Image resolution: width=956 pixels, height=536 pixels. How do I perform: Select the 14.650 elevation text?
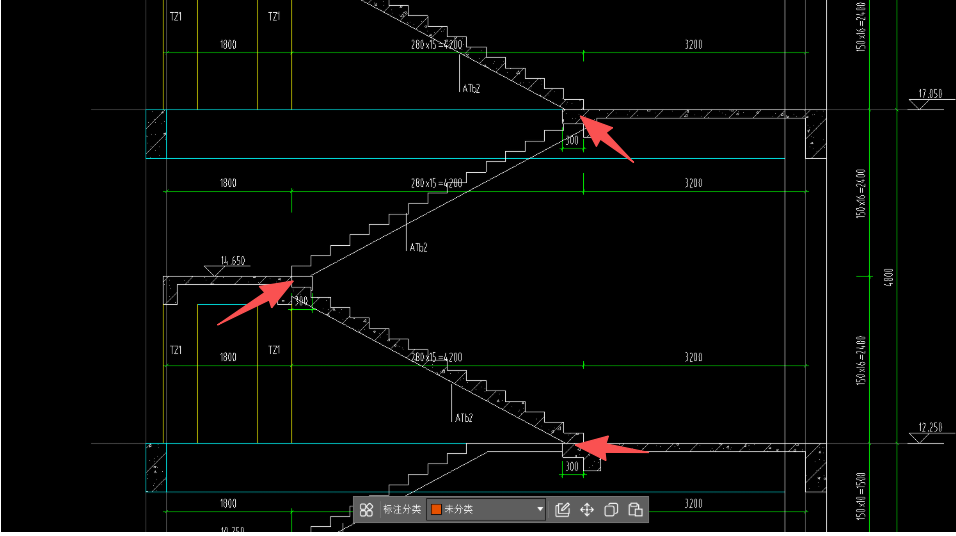coord(232,260)
